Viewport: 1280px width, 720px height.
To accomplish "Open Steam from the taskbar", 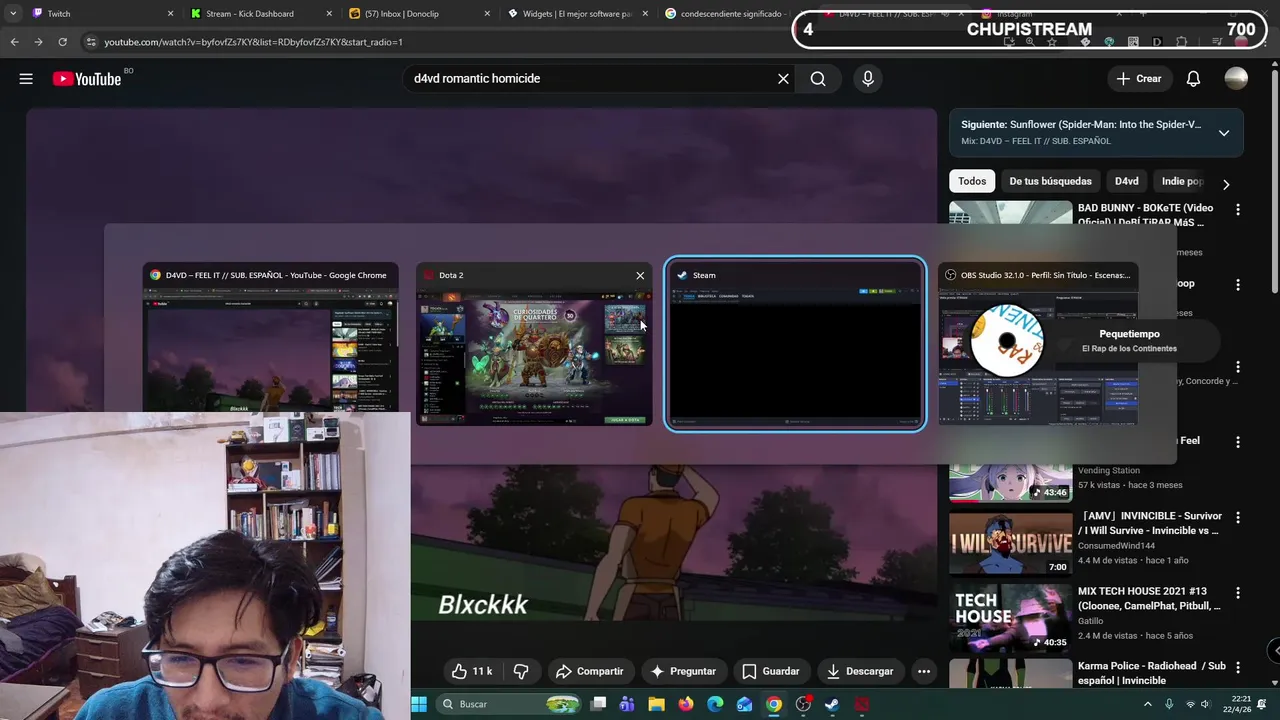I will pyautogui.click(x=832, y=704).
